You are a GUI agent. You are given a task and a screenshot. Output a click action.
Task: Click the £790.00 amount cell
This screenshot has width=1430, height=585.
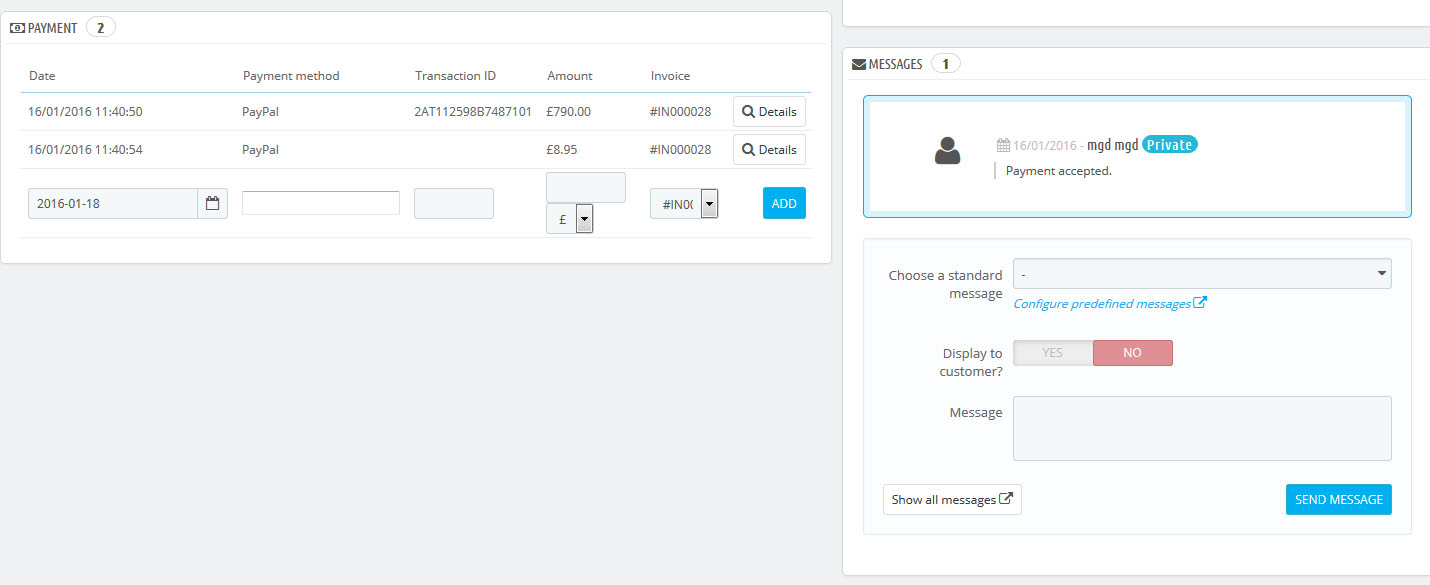tap(569, 112)
